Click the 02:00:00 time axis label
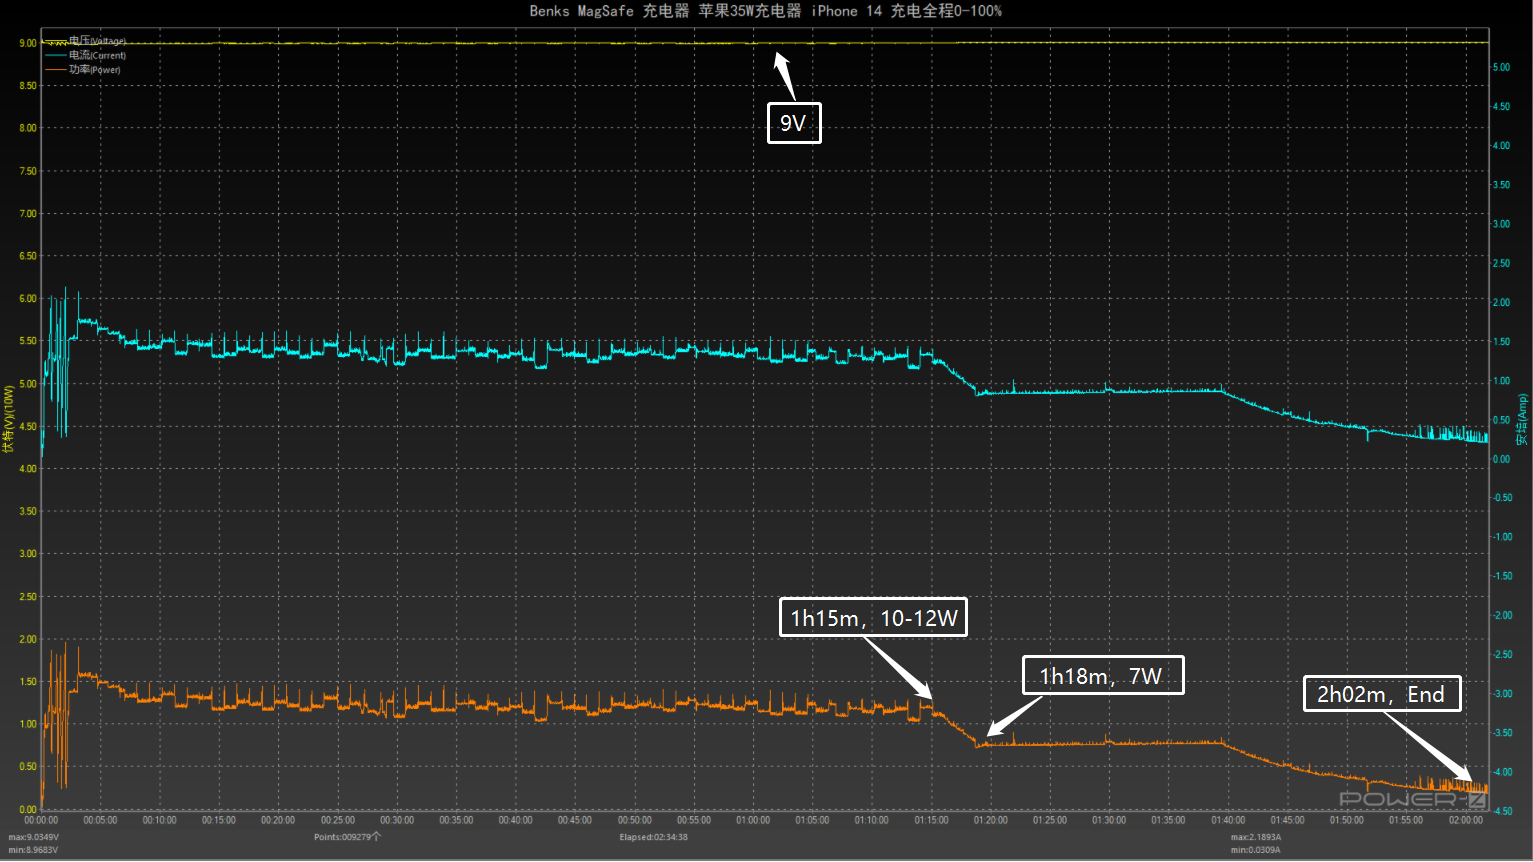The width and height of the screenshot is (1533, 862). (1466, 820)
